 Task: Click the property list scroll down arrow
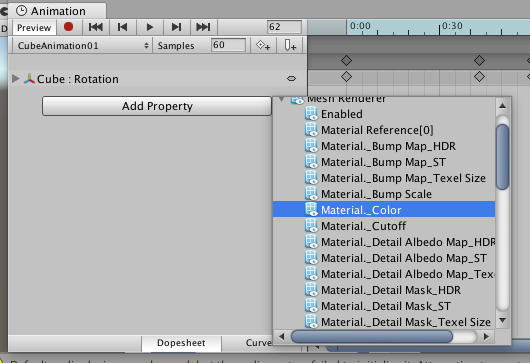pos(503,320)
